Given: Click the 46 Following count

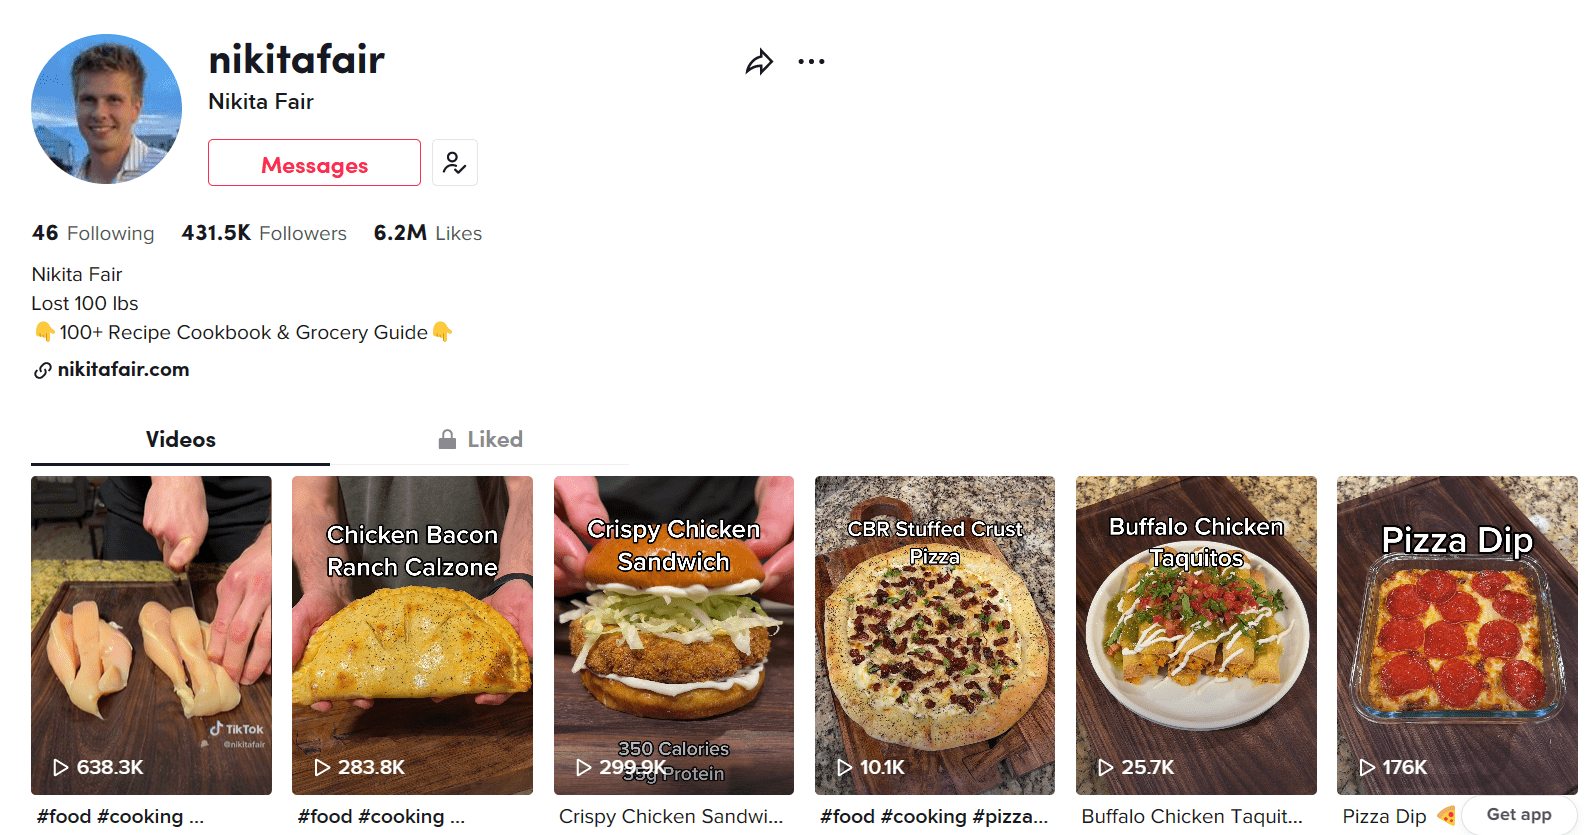Looking at the screenshot, I should pyautogui.click(x=93, y=233).
